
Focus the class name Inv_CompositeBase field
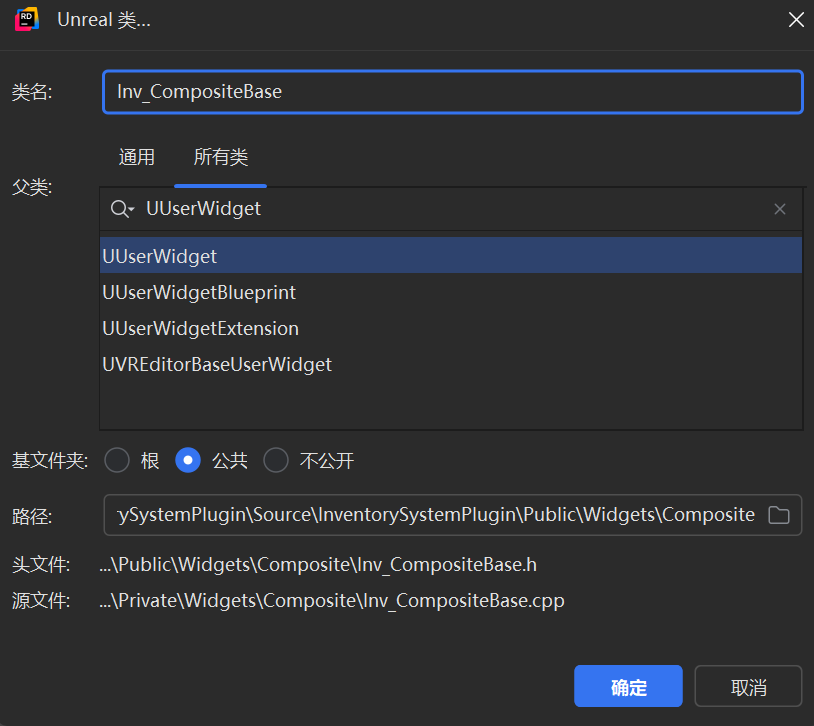453,92
